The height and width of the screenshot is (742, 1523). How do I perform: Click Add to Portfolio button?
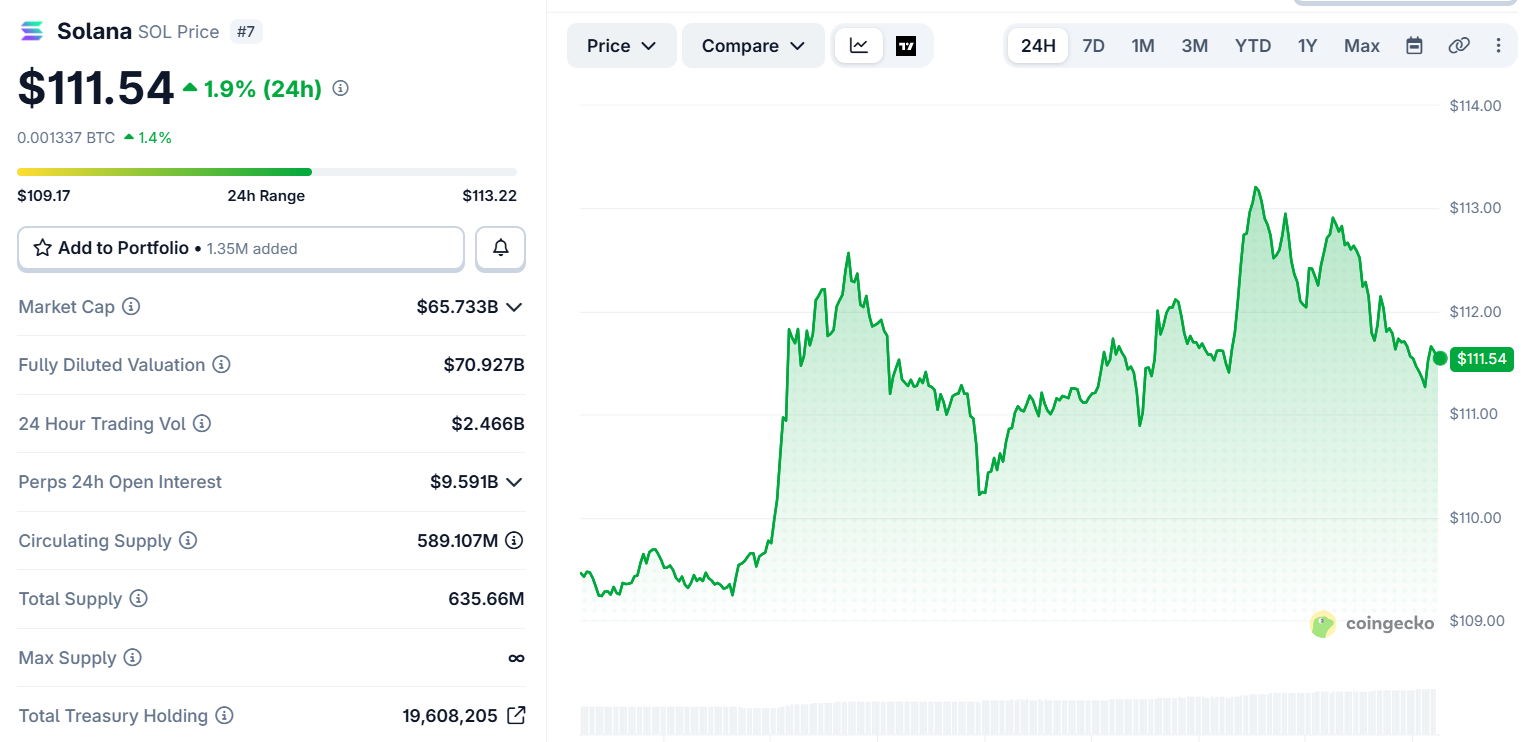pos(241,248)
